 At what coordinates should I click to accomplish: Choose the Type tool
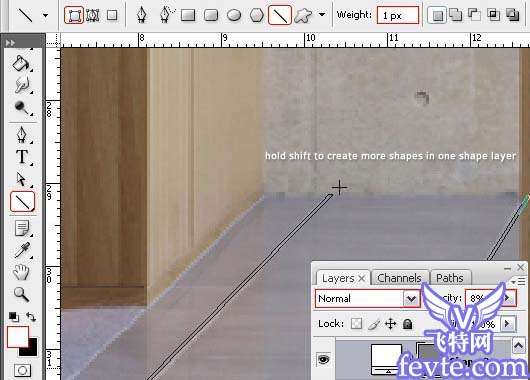click(22, 157)
